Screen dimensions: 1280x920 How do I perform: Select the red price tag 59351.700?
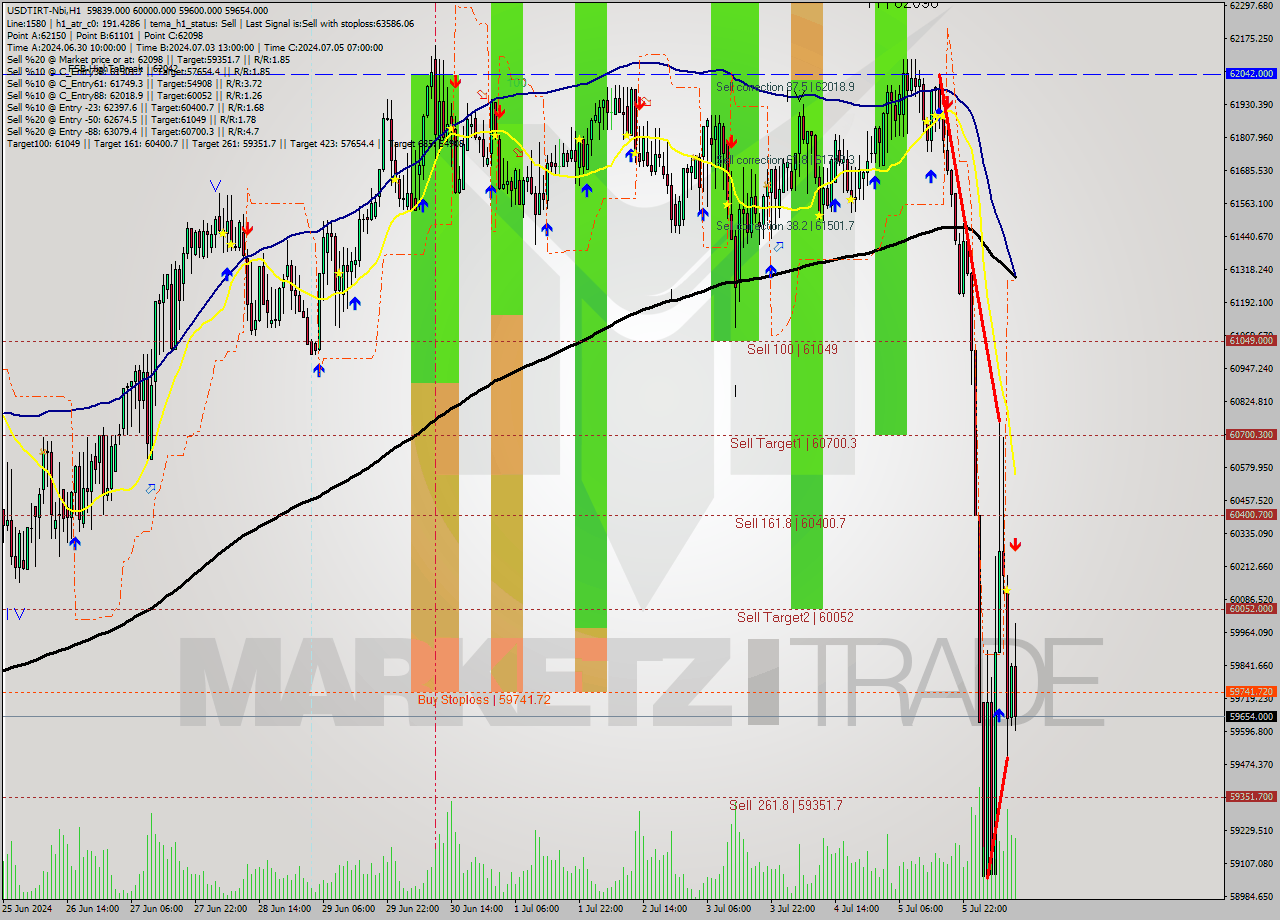pyautogui.click(x=1251, y=797)
